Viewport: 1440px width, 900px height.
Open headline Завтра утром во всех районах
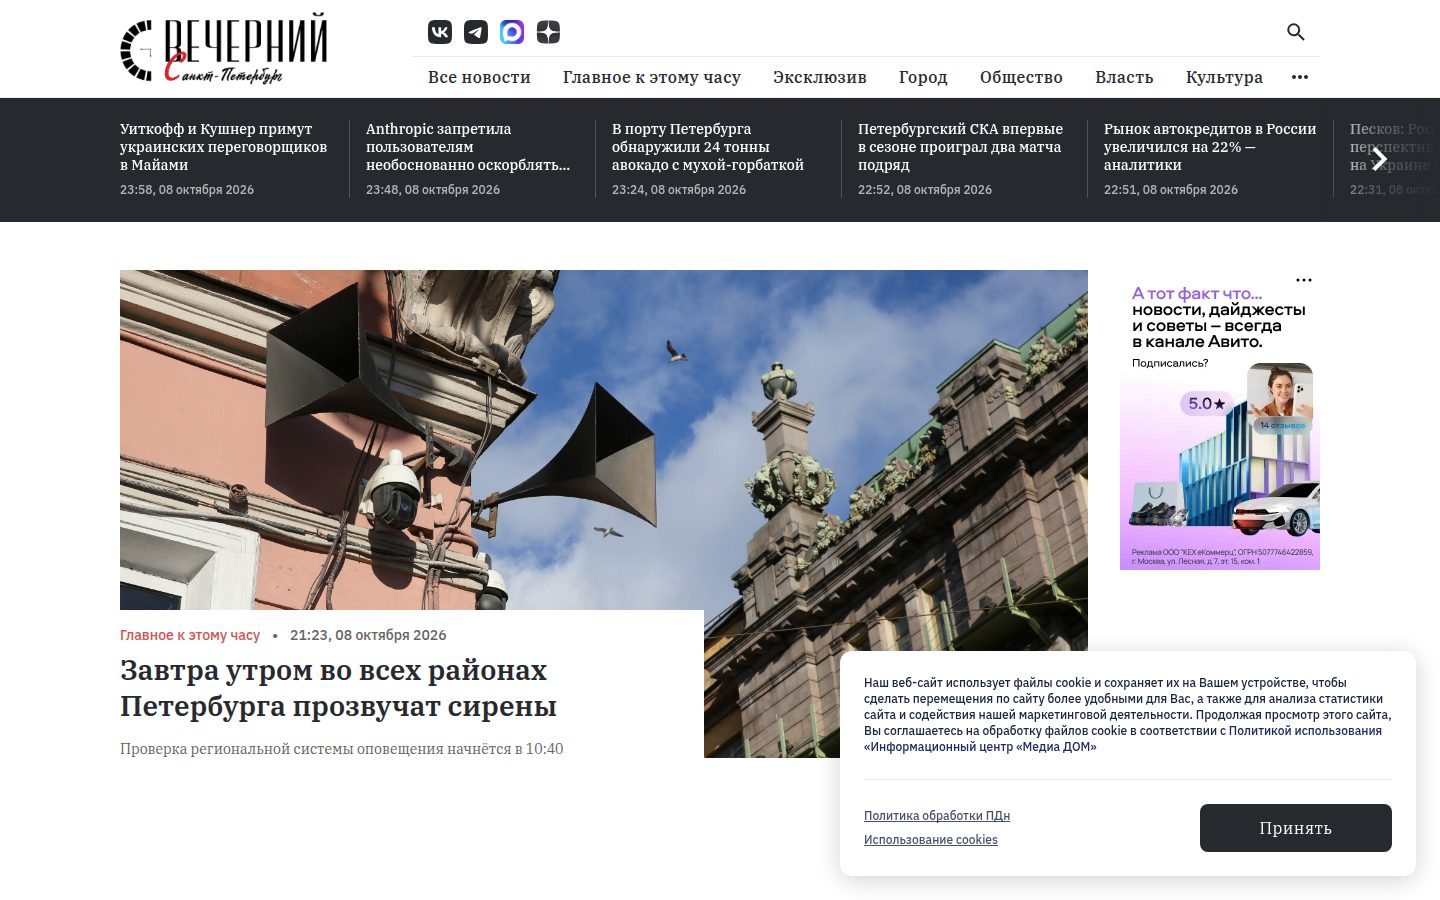click(338, 688)
